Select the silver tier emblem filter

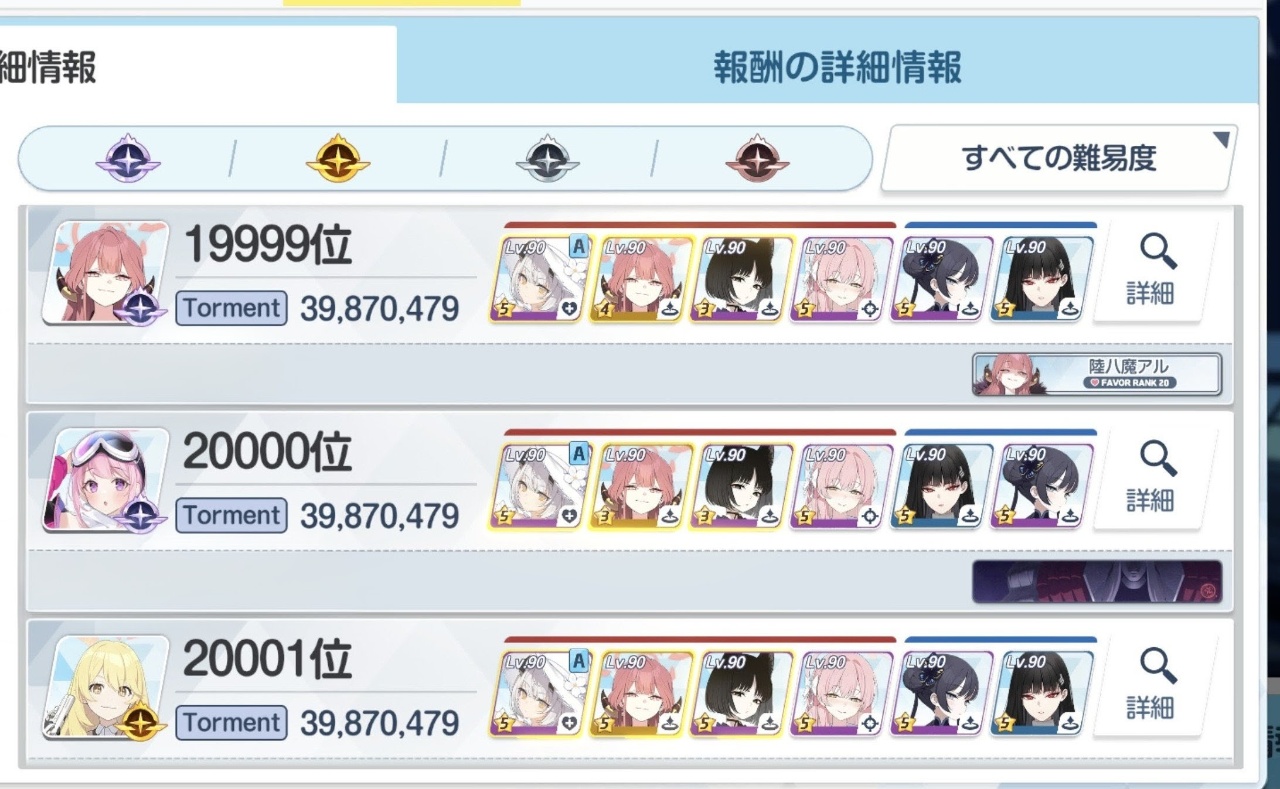(548, 158)
